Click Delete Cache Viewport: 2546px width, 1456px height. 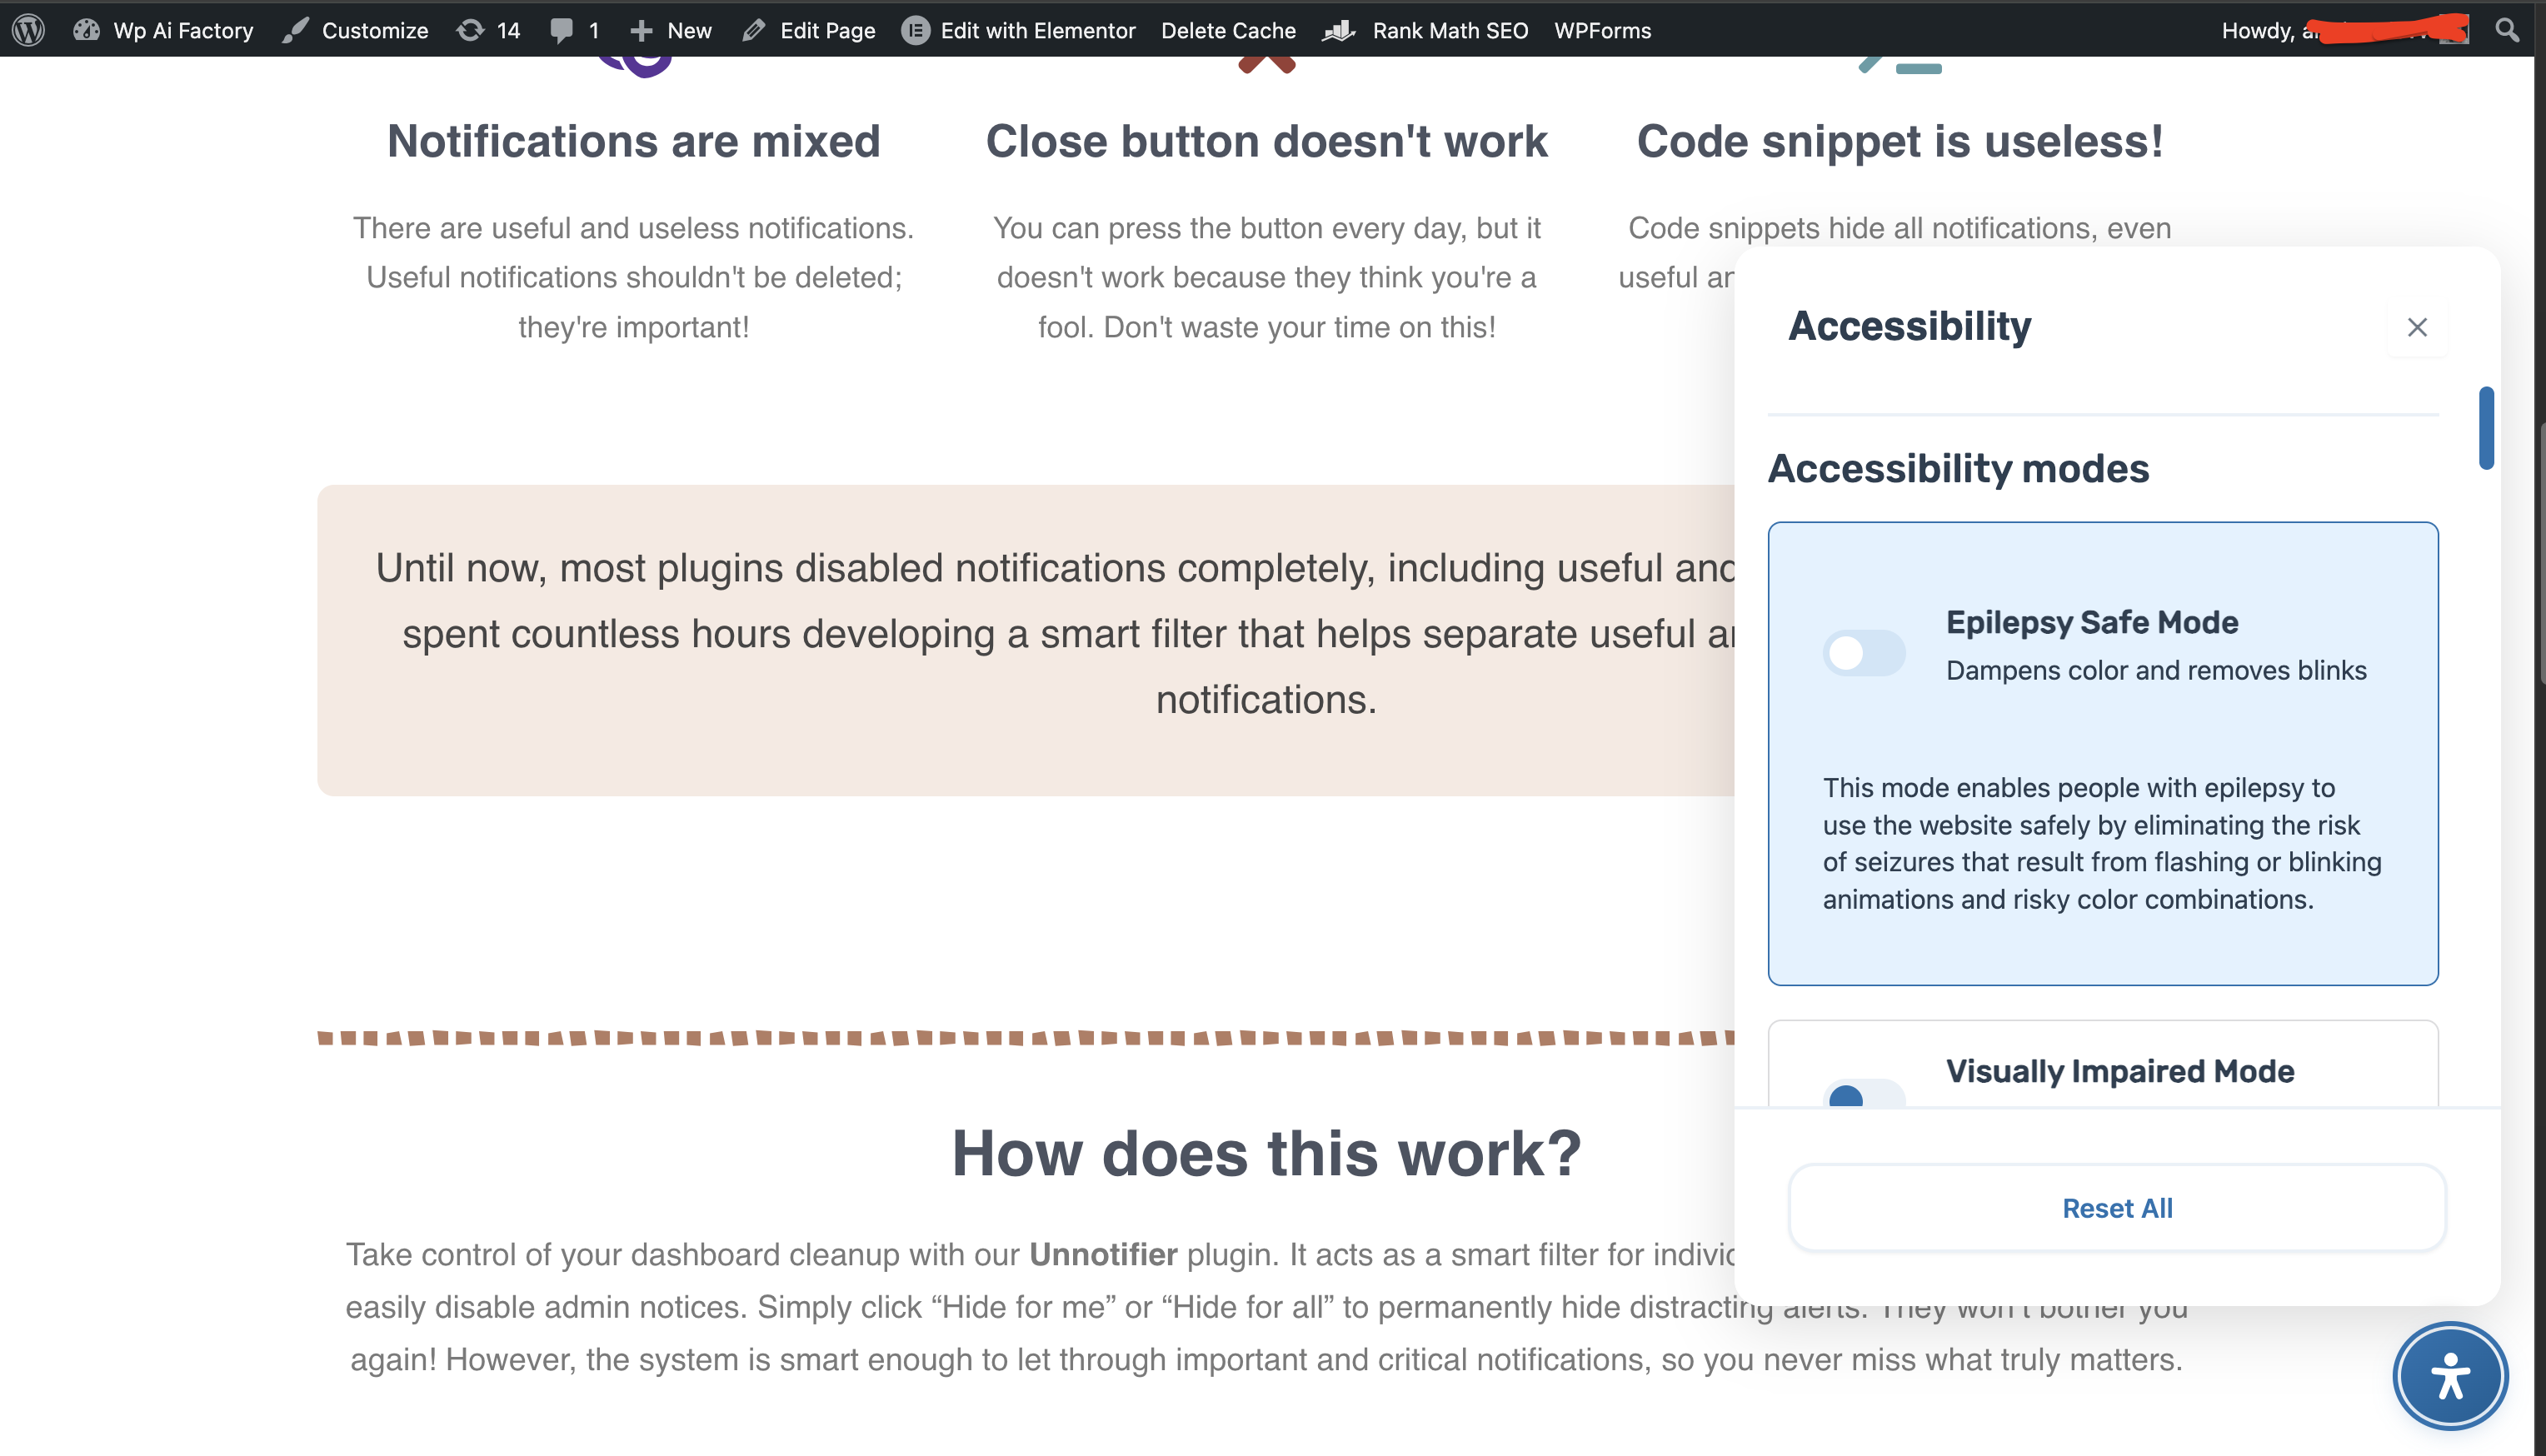(1227, 30)
